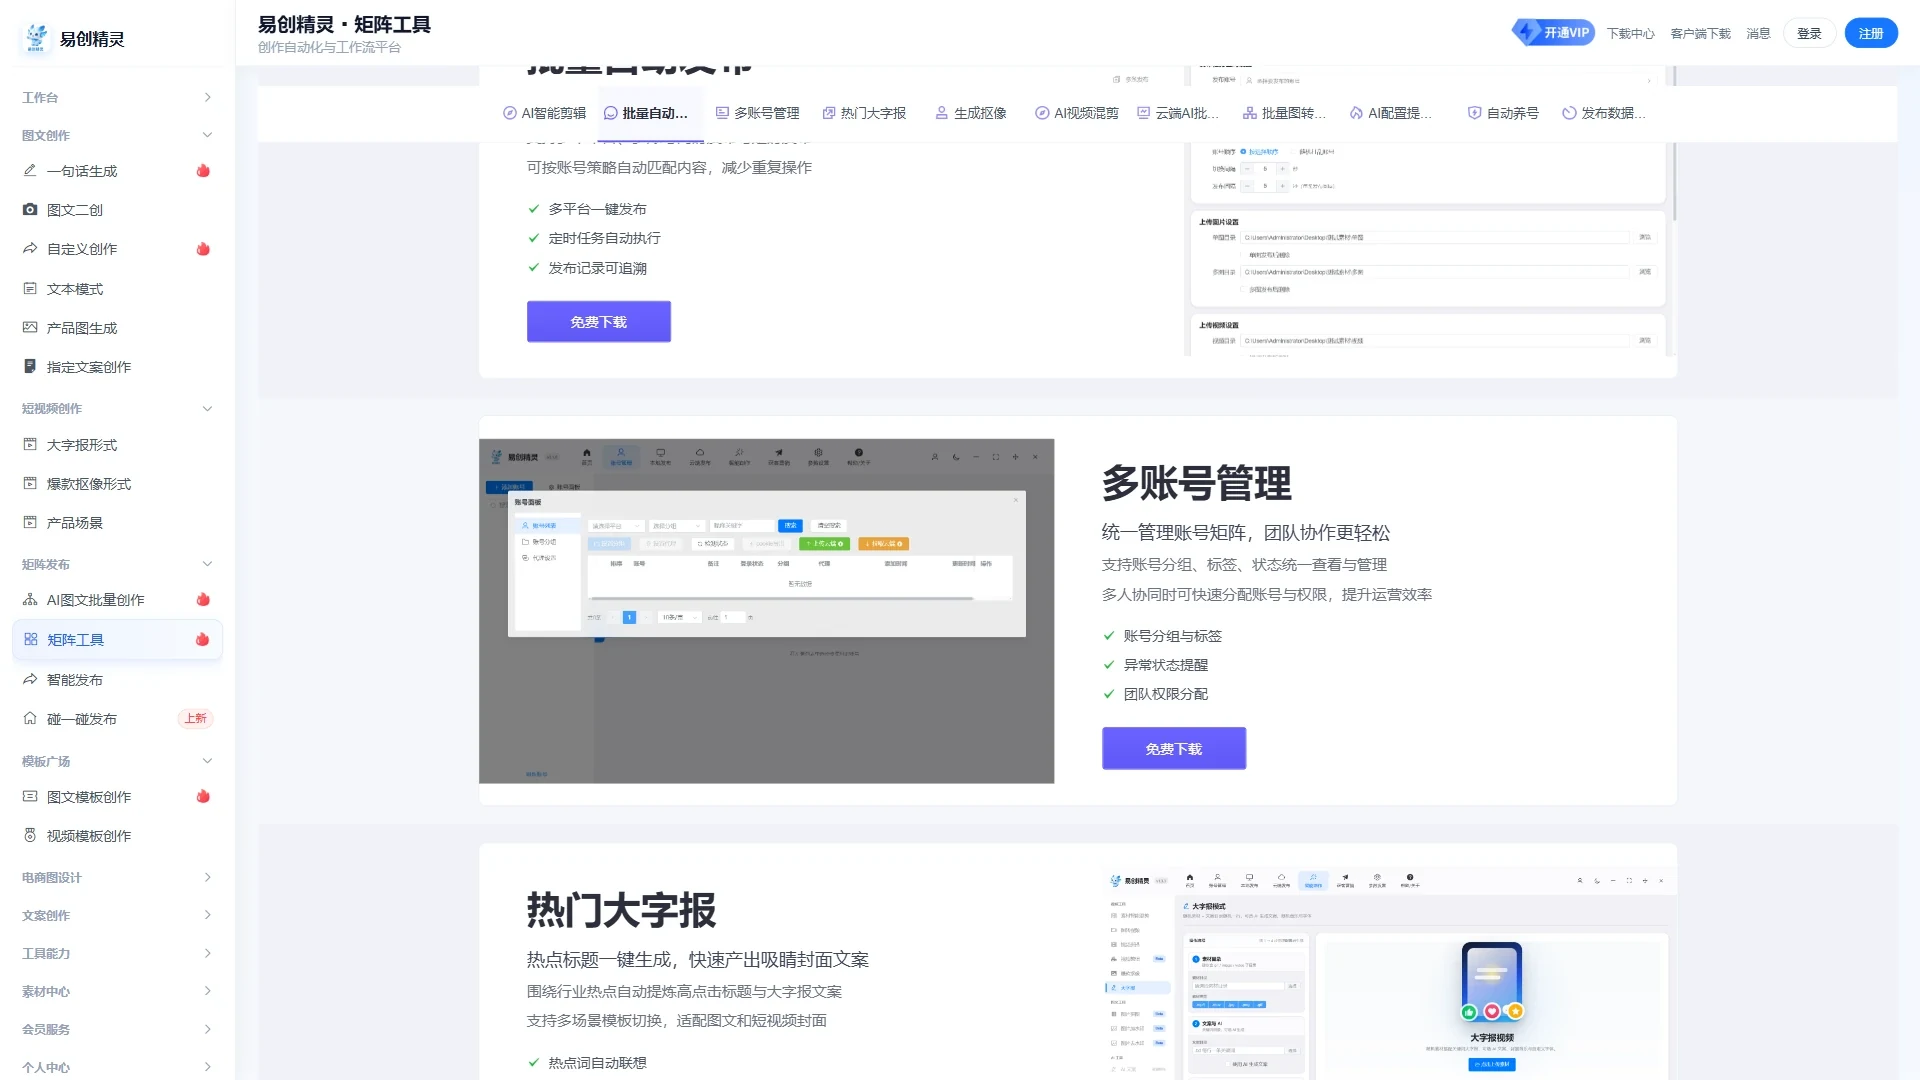Switch to the AI视频混剪 tab
This screenshot has height=1080, width=1920.
1076,113
